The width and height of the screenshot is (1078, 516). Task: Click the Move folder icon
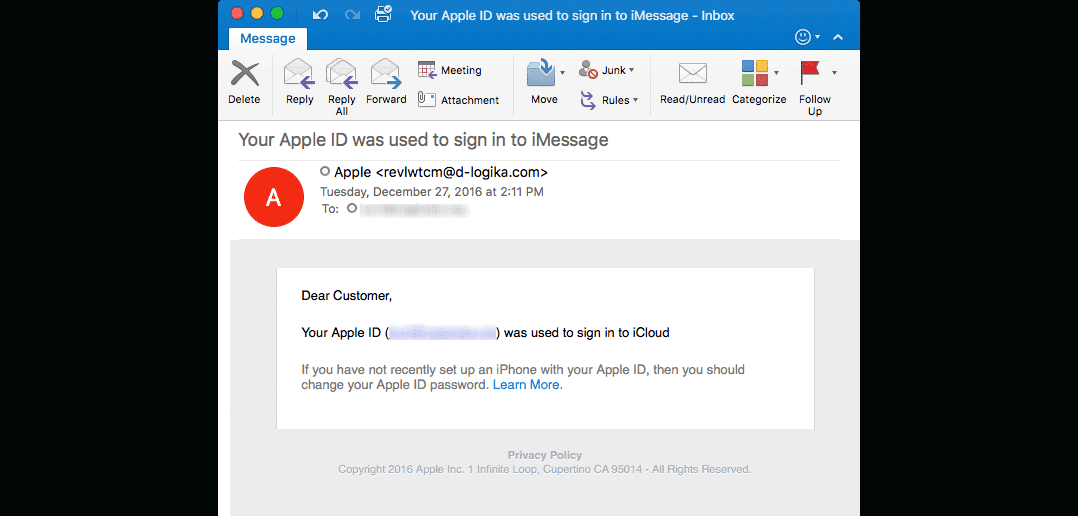(541, 73)
